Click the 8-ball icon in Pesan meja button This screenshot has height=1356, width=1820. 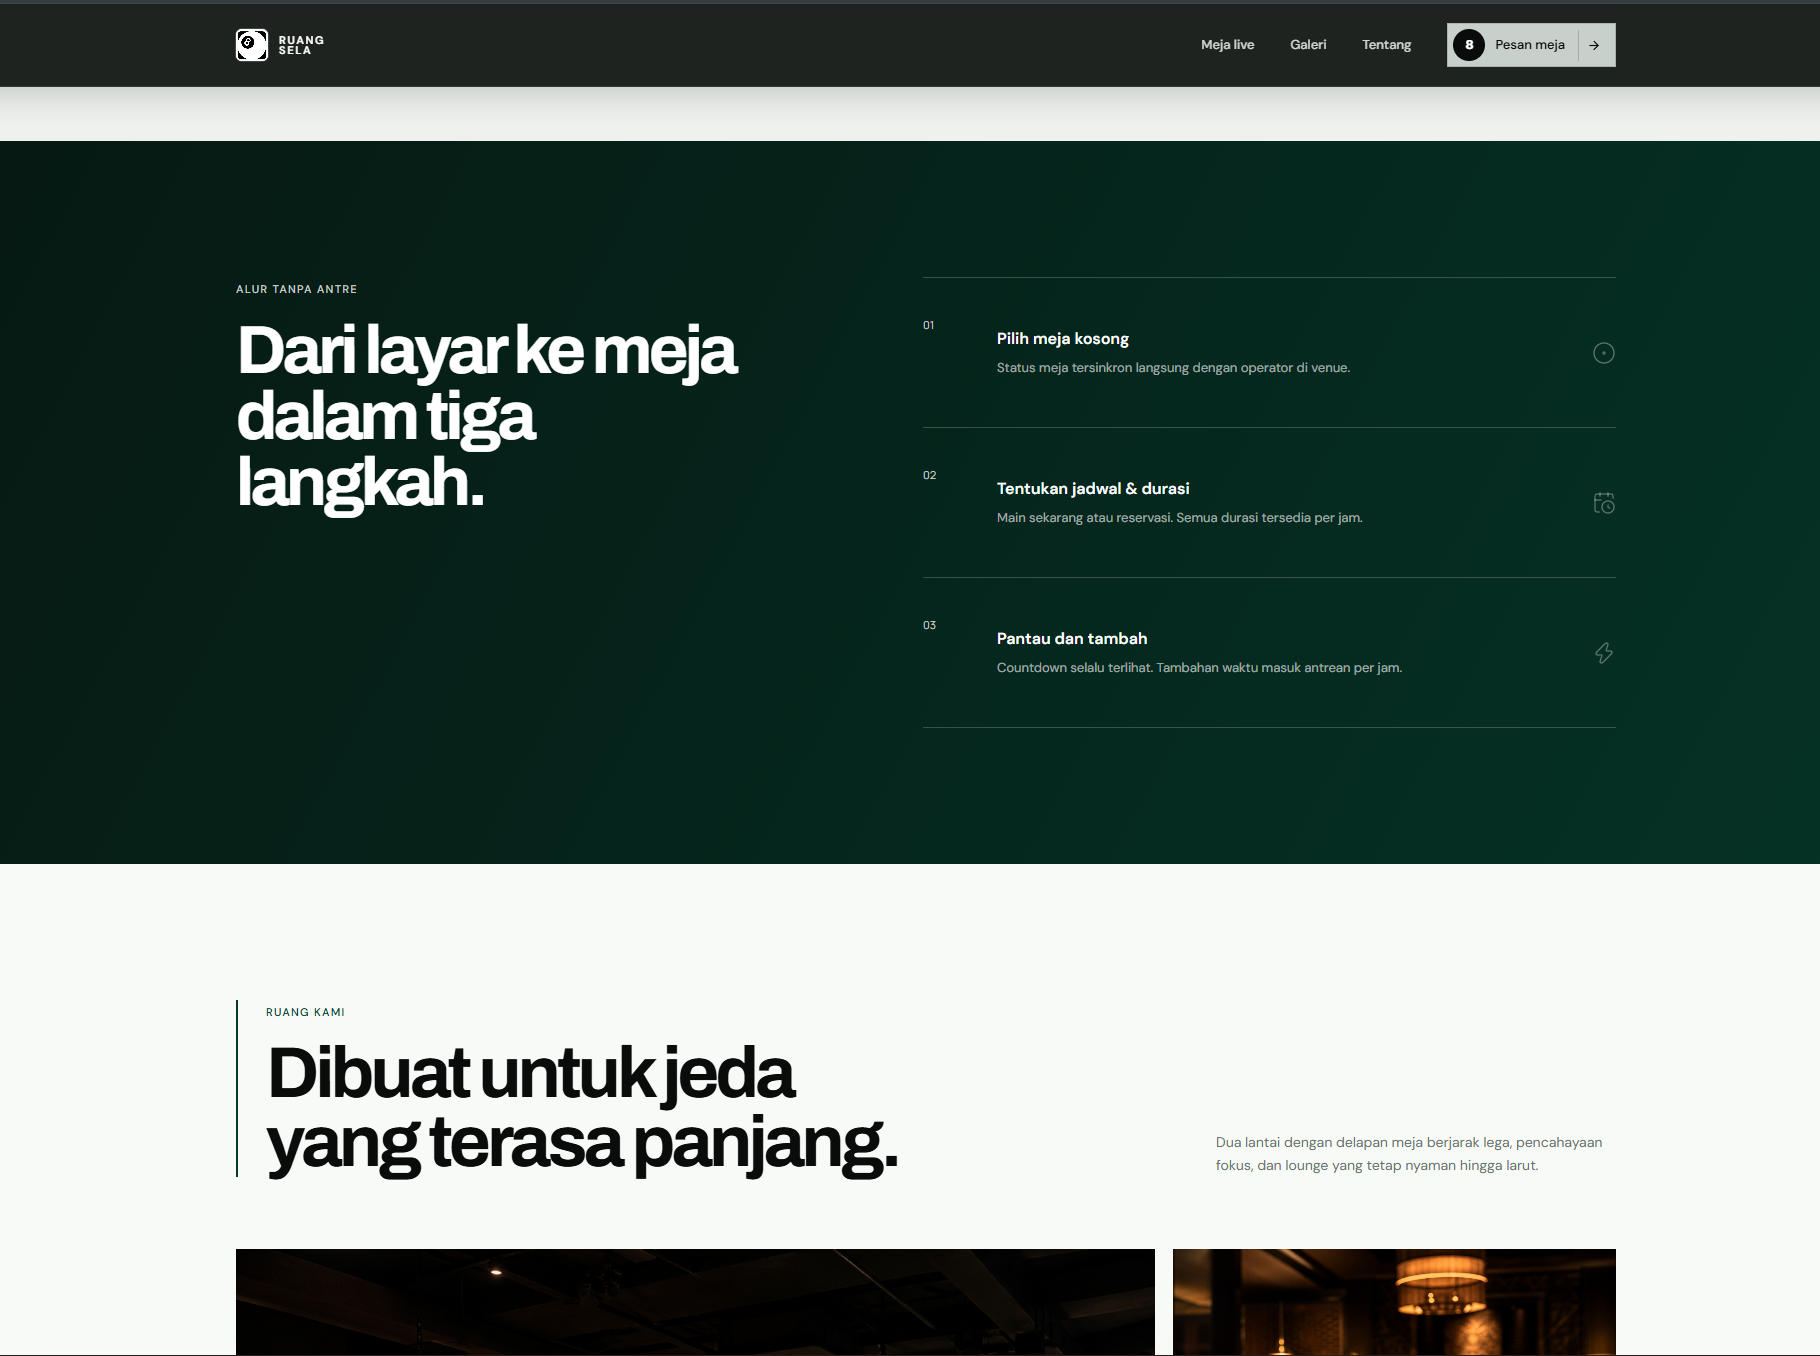[1469, 45]
